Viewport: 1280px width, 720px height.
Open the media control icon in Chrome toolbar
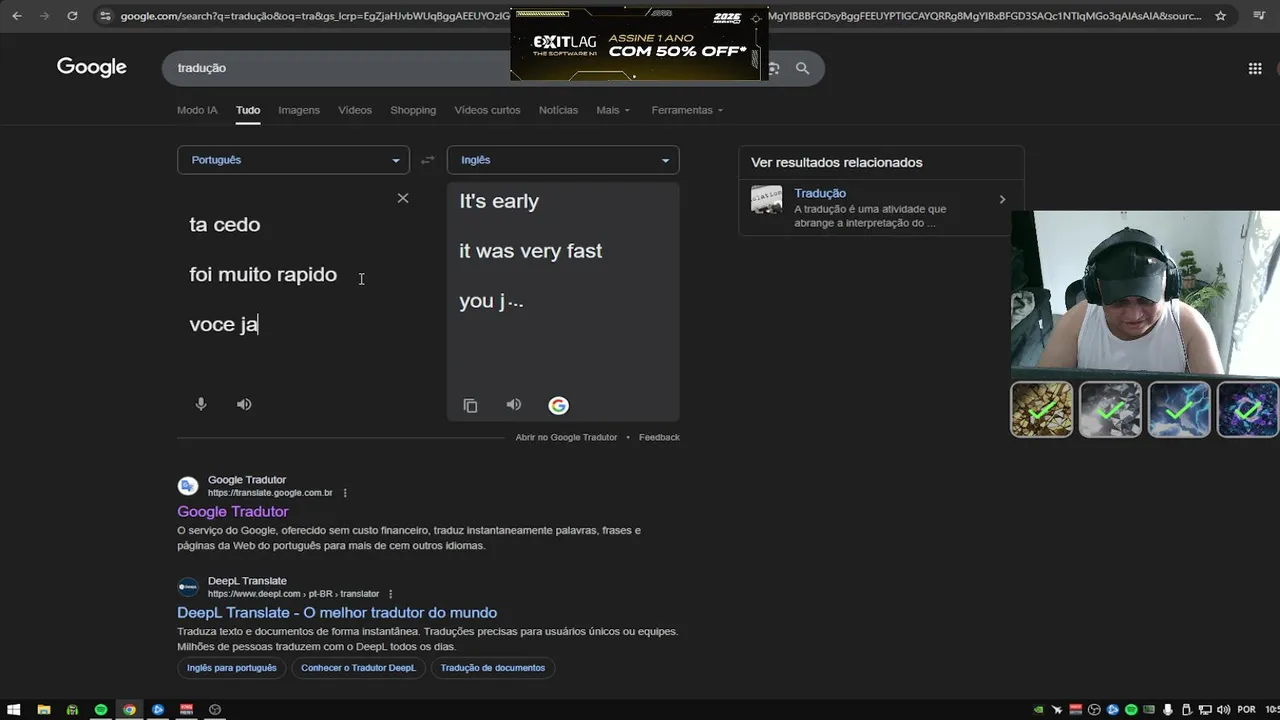(1259, 16)
